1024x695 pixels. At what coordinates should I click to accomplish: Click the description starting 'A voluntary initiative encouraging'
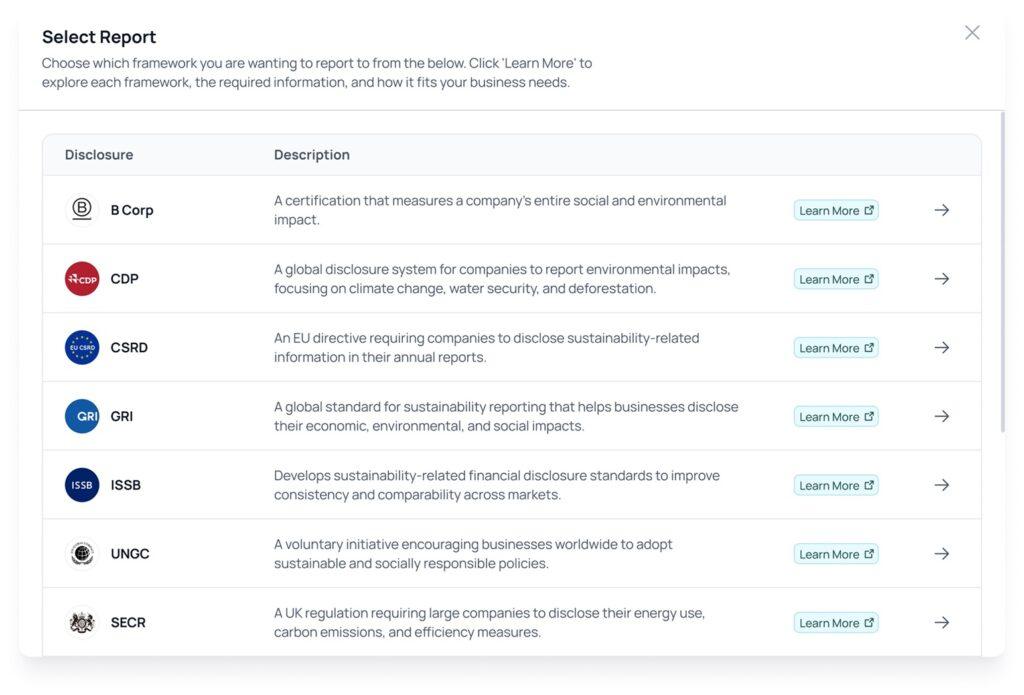(x=473, y=554)
